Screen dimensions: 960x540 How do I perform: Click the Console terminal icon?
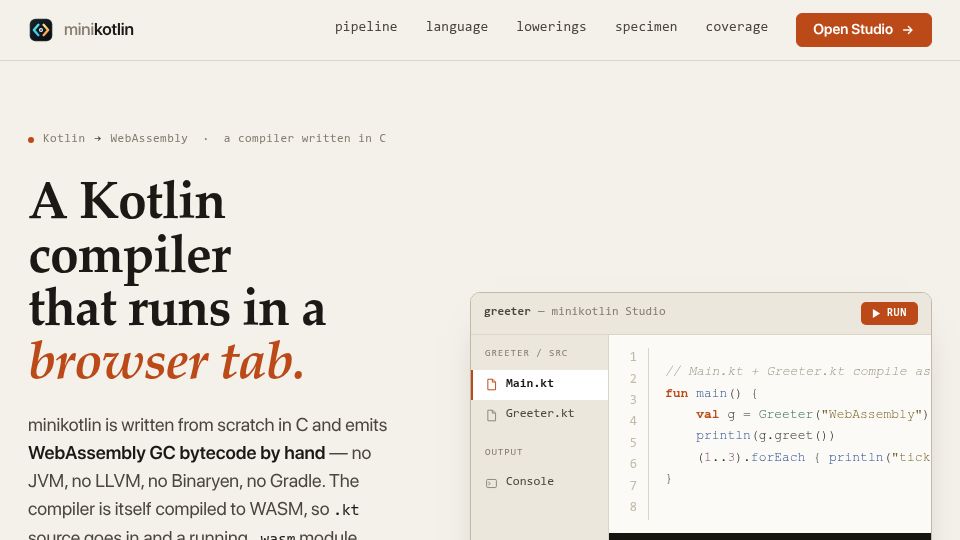tap(491, 483)
